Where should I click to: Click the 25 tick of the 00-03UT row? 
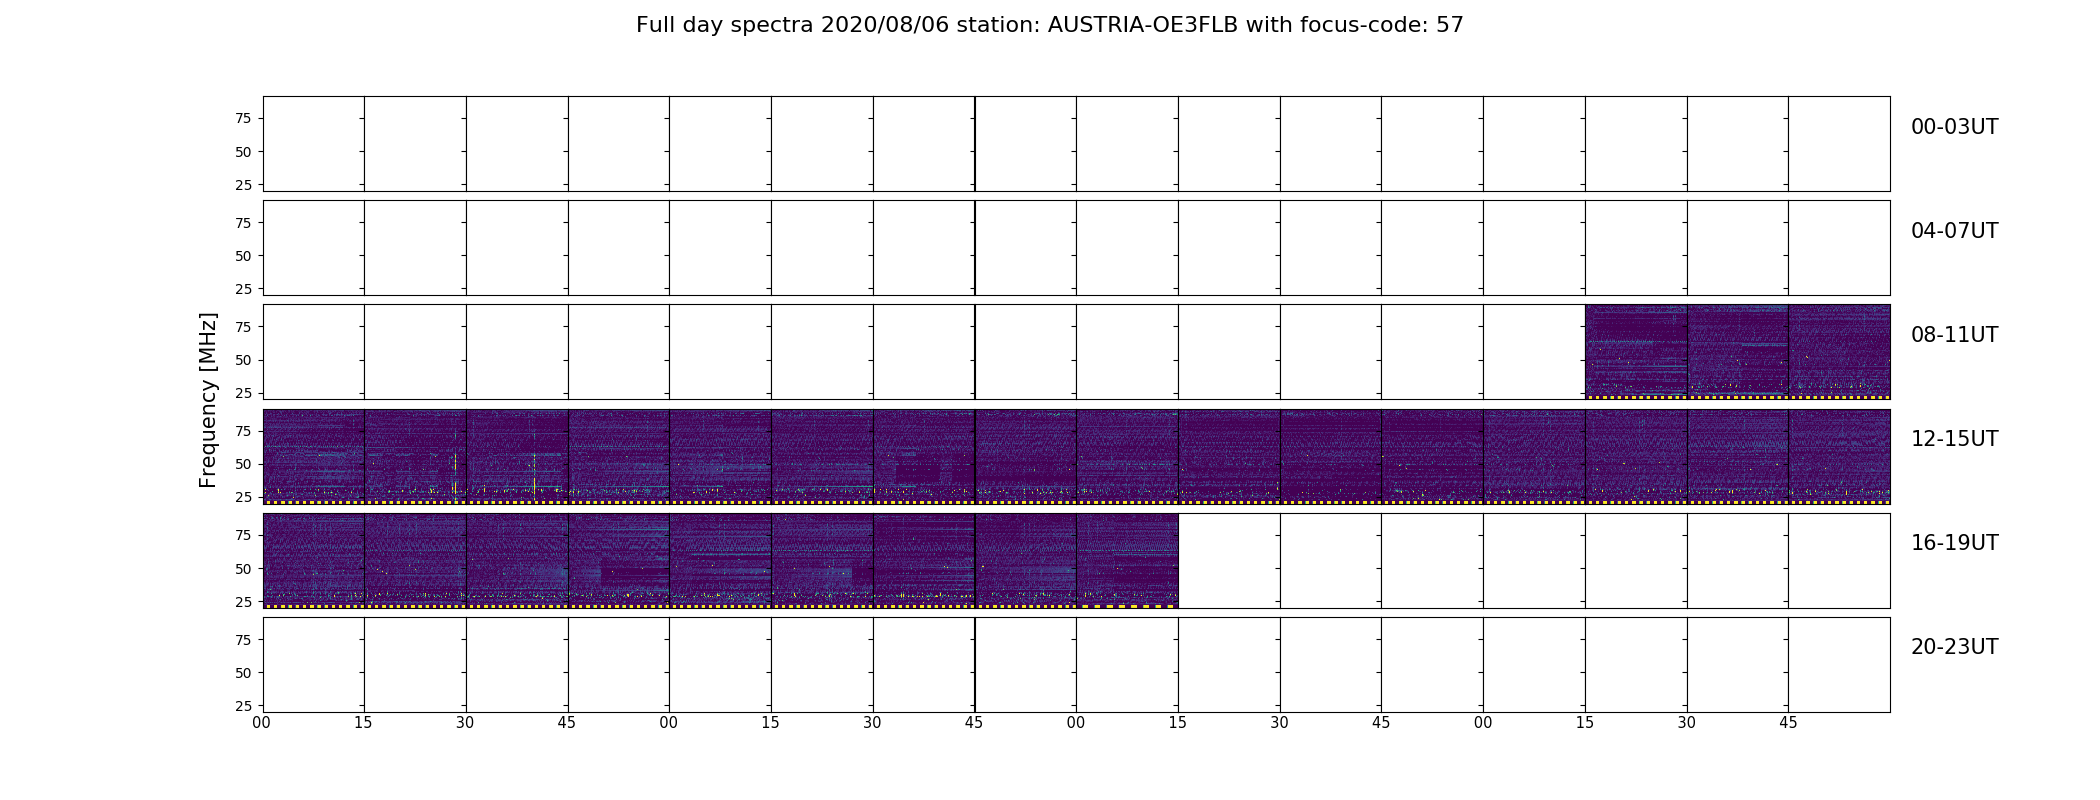coord(243,185)
